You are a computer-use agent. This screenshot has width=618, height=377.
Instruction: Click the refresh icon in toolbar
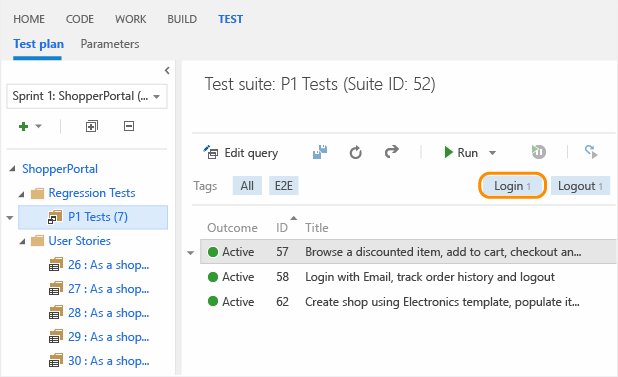pyautogui.click(x=356, y=152)
